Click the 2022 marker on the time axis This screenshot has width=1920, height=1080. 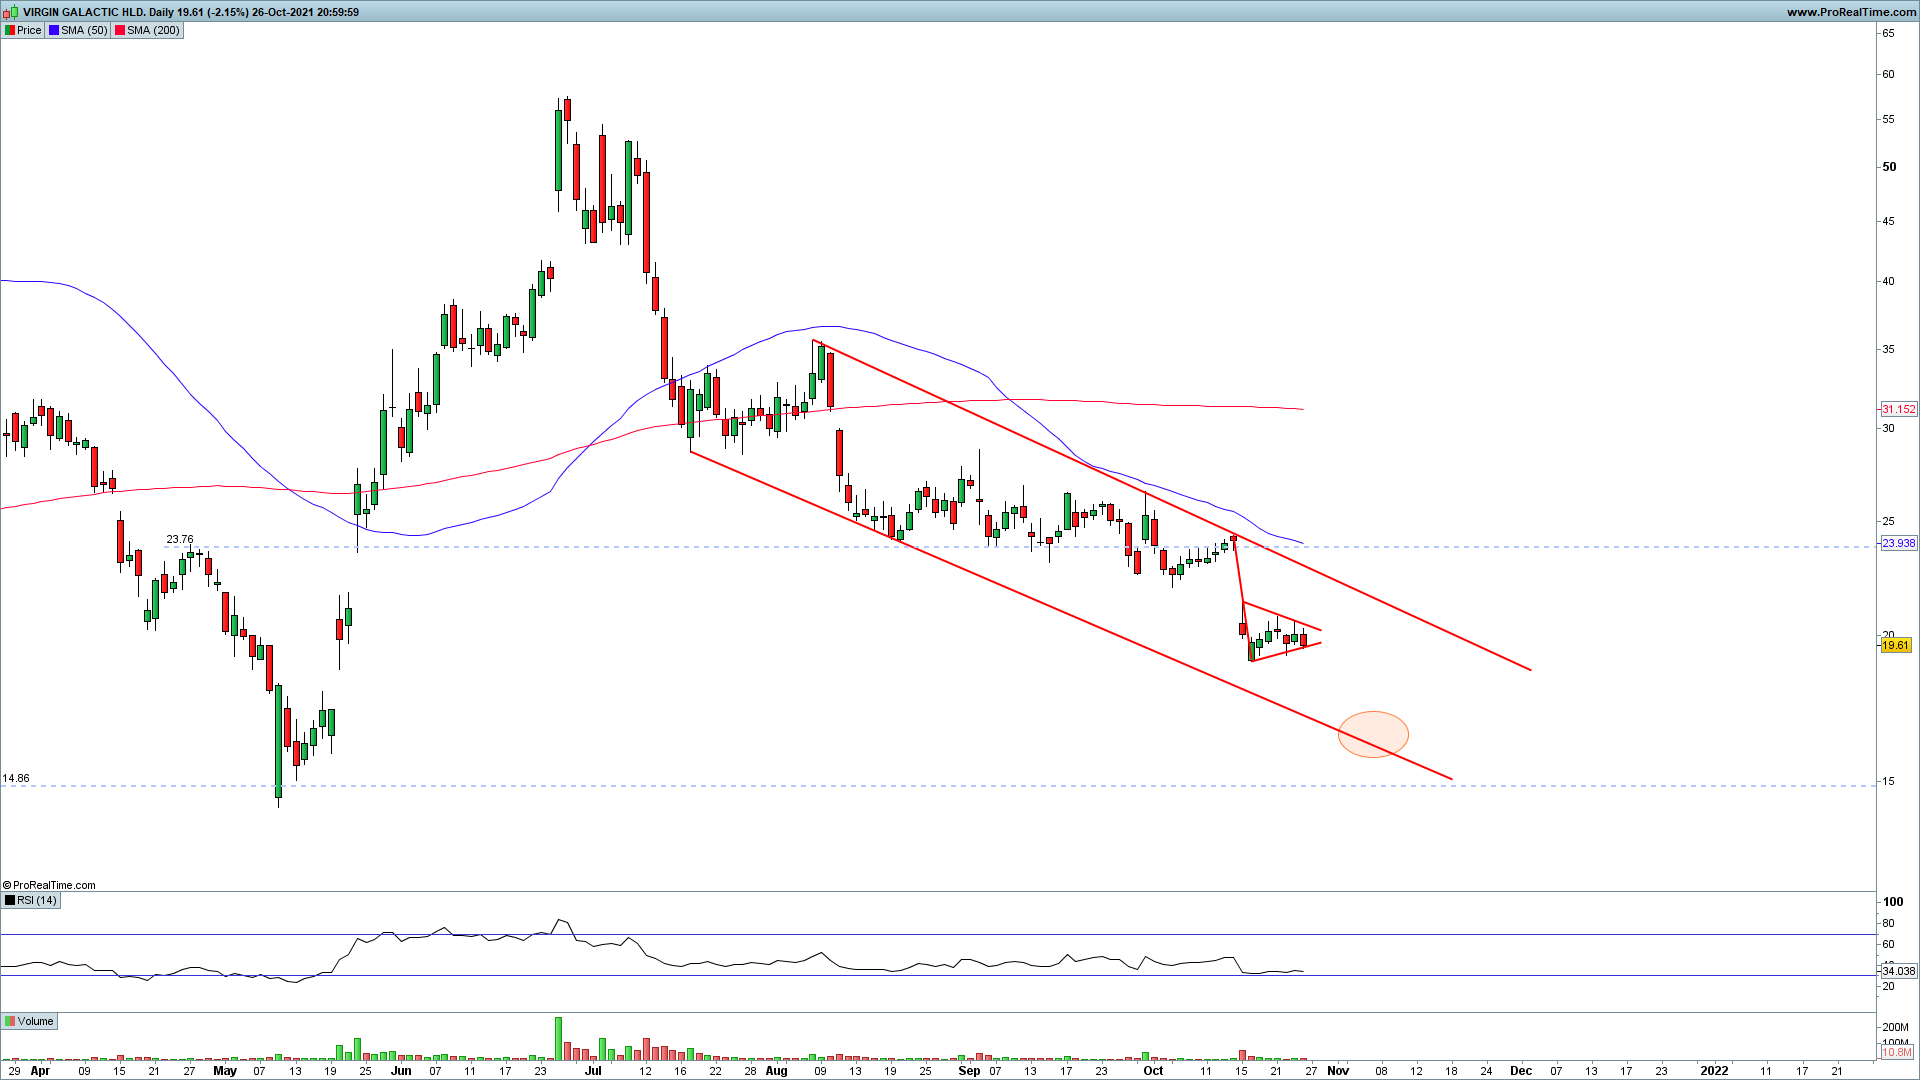(1714, 1070)
